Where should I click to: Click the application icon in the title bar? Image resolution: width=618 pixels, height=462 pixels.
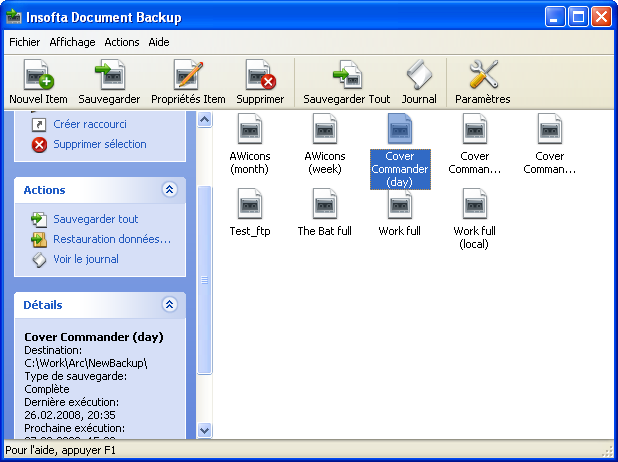click(14, 17)
